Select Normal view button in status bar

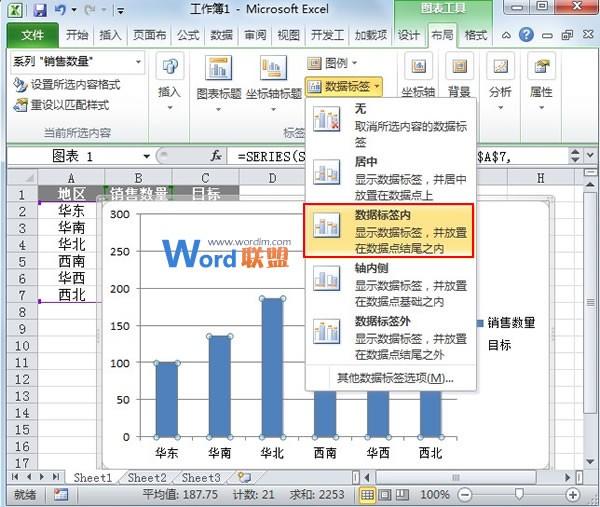coord(369,495)
